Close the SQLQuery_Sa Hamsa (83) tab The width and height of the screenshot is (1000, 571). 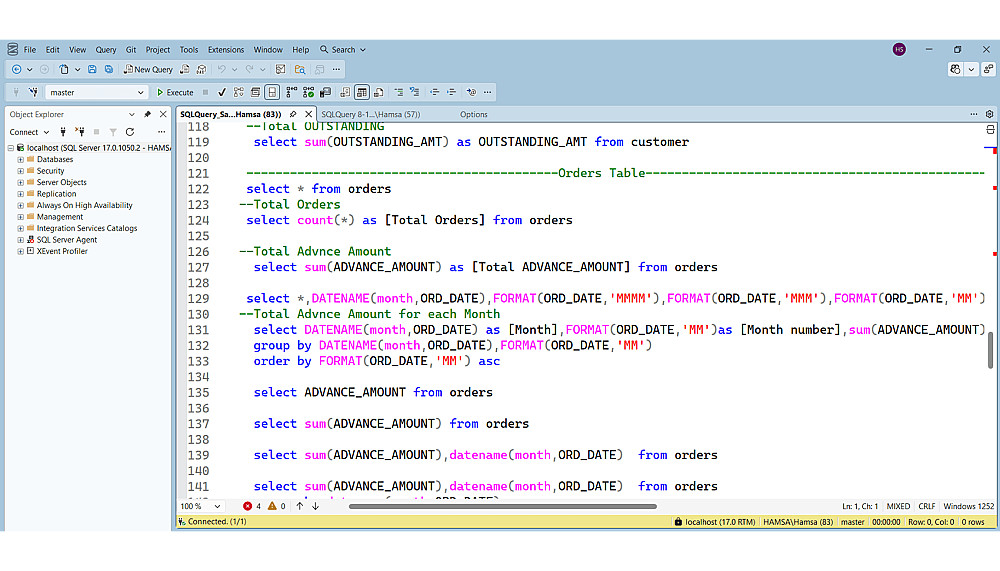pos(309,114)
